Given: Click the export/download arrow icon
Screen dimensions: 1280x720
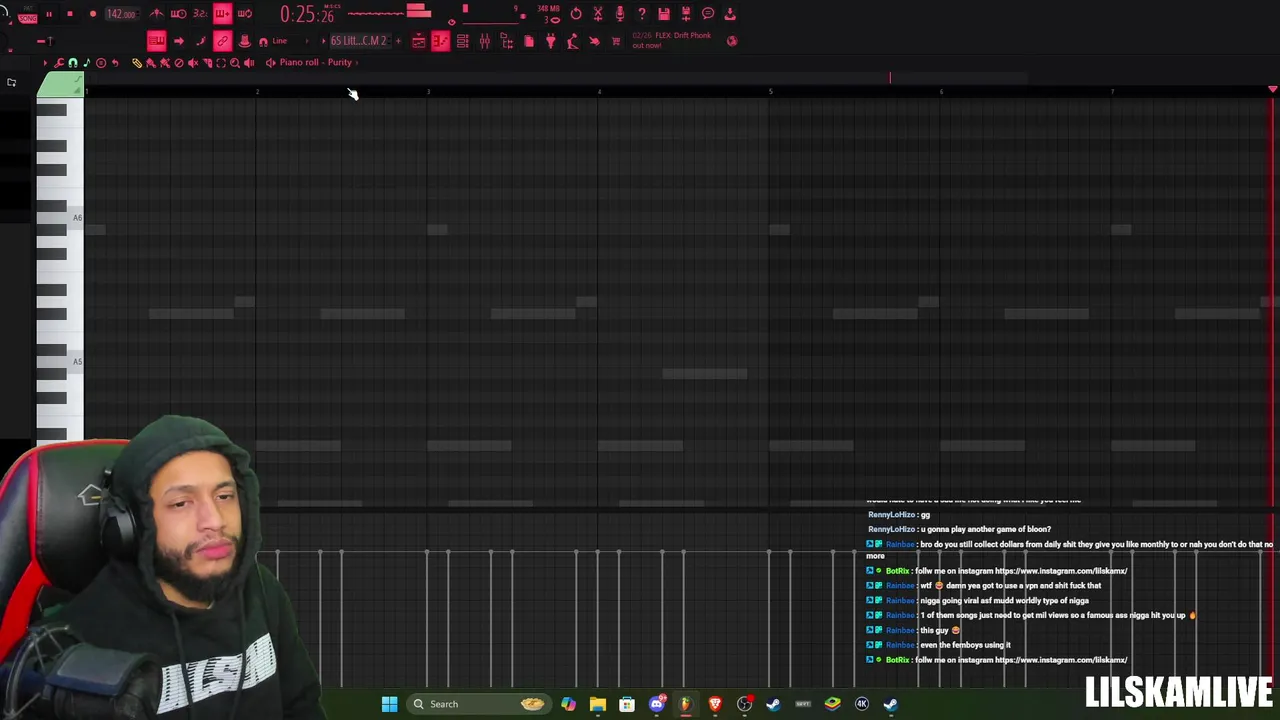Looking at the screenshot, I should click(x=730, y=13).
